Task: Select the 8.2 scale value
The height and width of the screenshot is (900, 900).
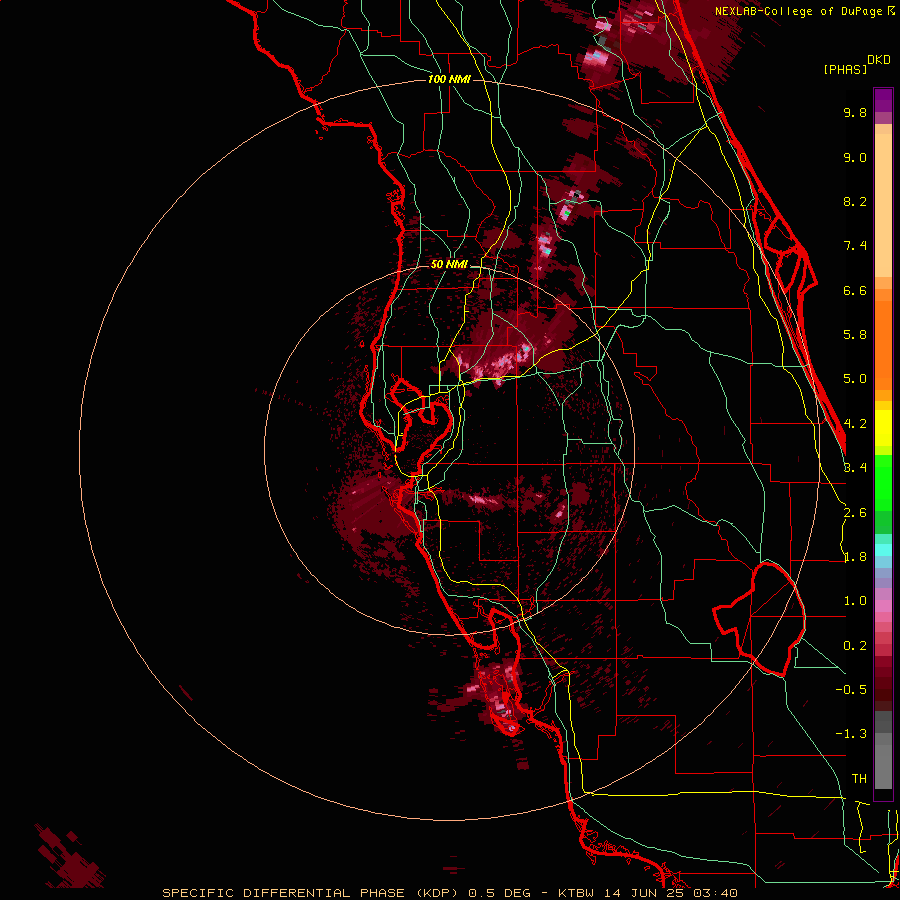Action: coord(855,201)
